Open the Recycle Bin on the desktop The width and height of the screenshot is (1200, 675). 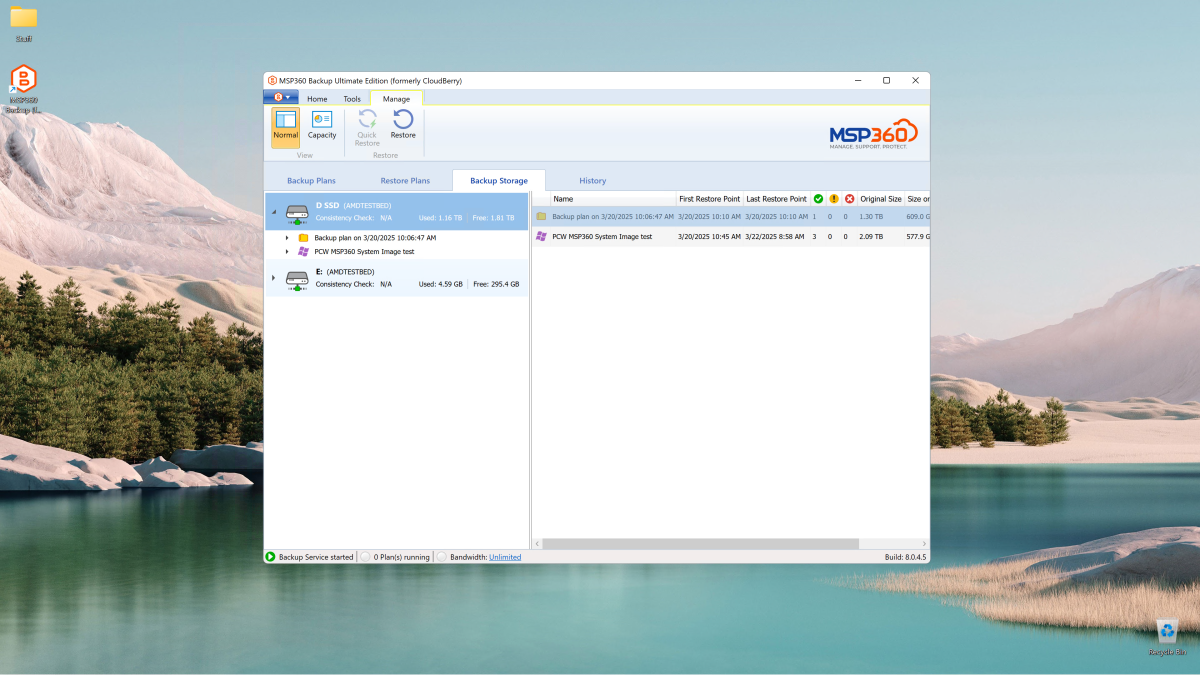pyautogui.click(x=1167, y=637)
